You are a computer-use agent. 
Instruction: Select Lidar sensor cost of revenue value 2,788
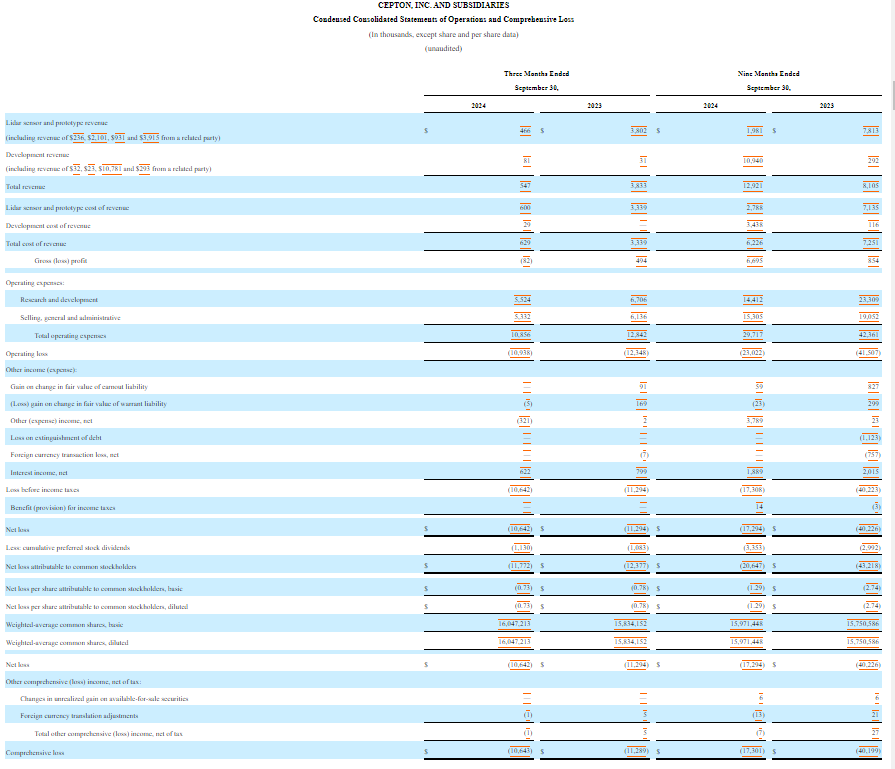tap(756, 207)
